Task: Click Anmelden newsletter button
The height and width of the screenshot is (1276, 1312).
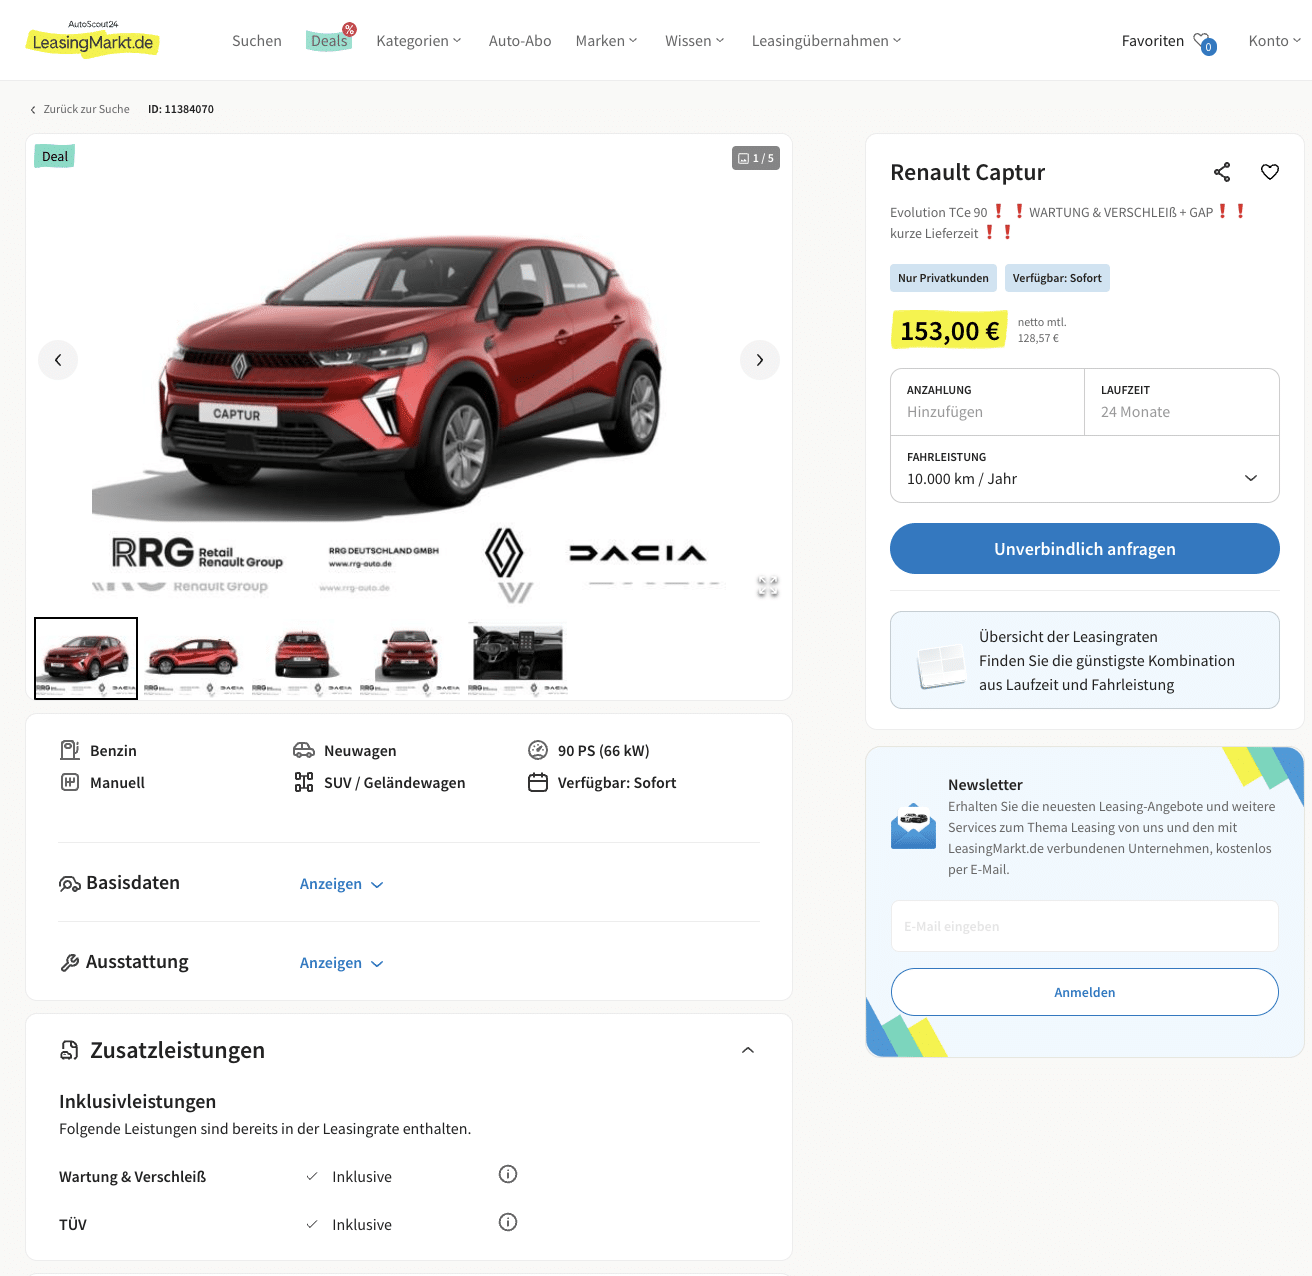Action: 1085,992
